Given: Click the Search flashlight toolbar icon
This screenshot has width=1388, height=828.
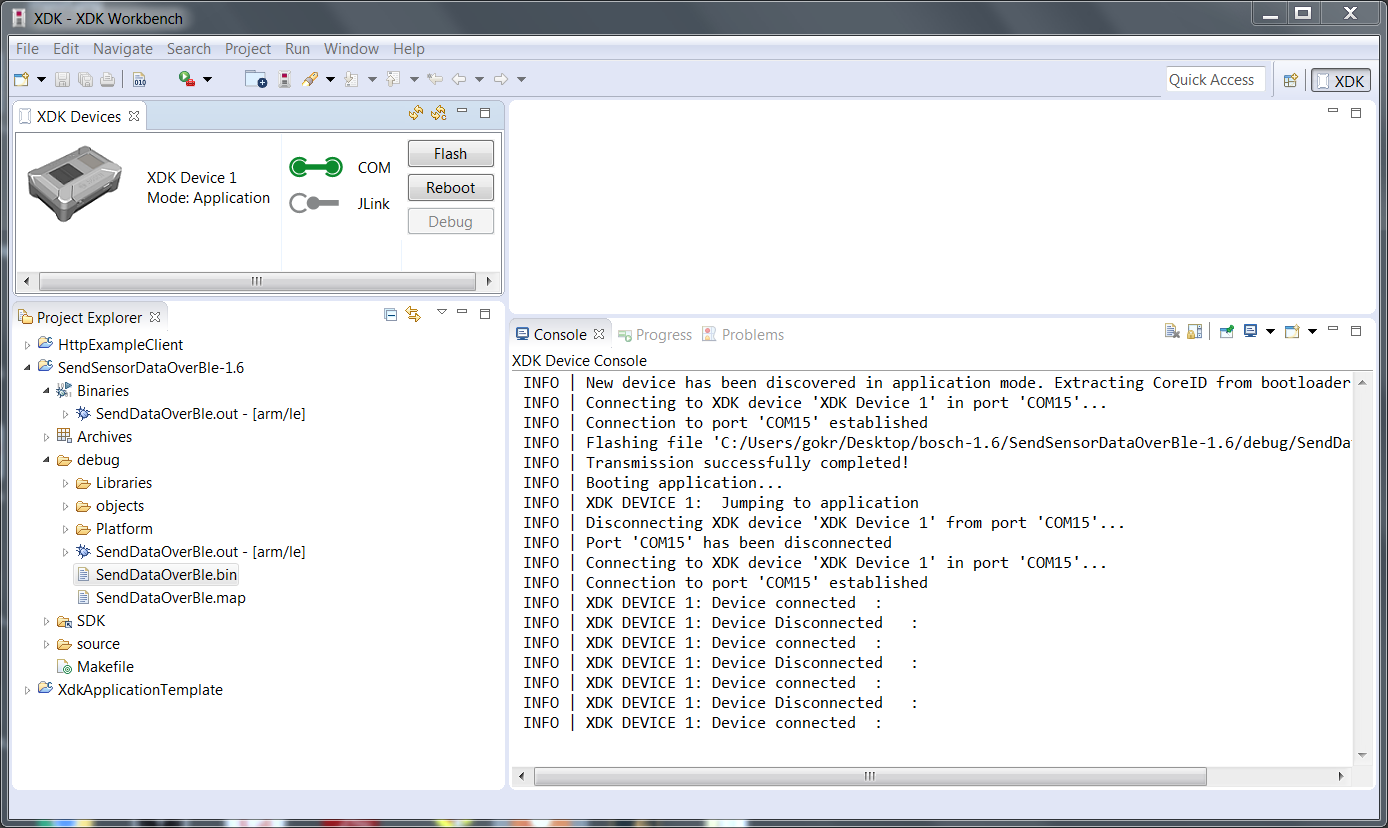Looking at the screenshot, I should 310,79.
